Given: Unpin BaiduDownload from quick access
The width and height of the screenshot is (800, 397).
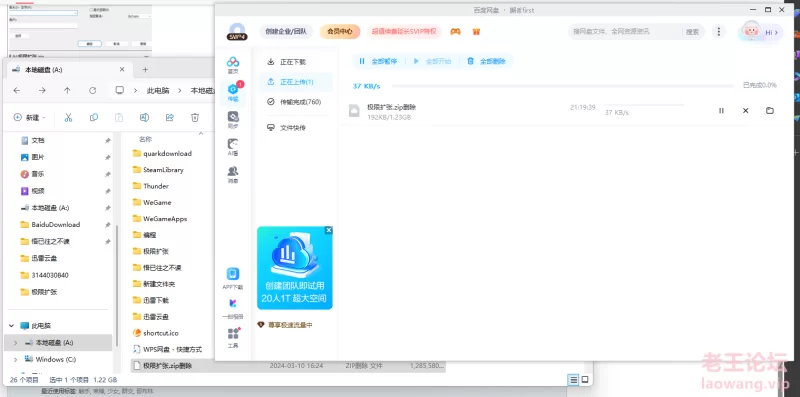Looking at the screenshot, I should pyautogui.click(x=108, y=225).
